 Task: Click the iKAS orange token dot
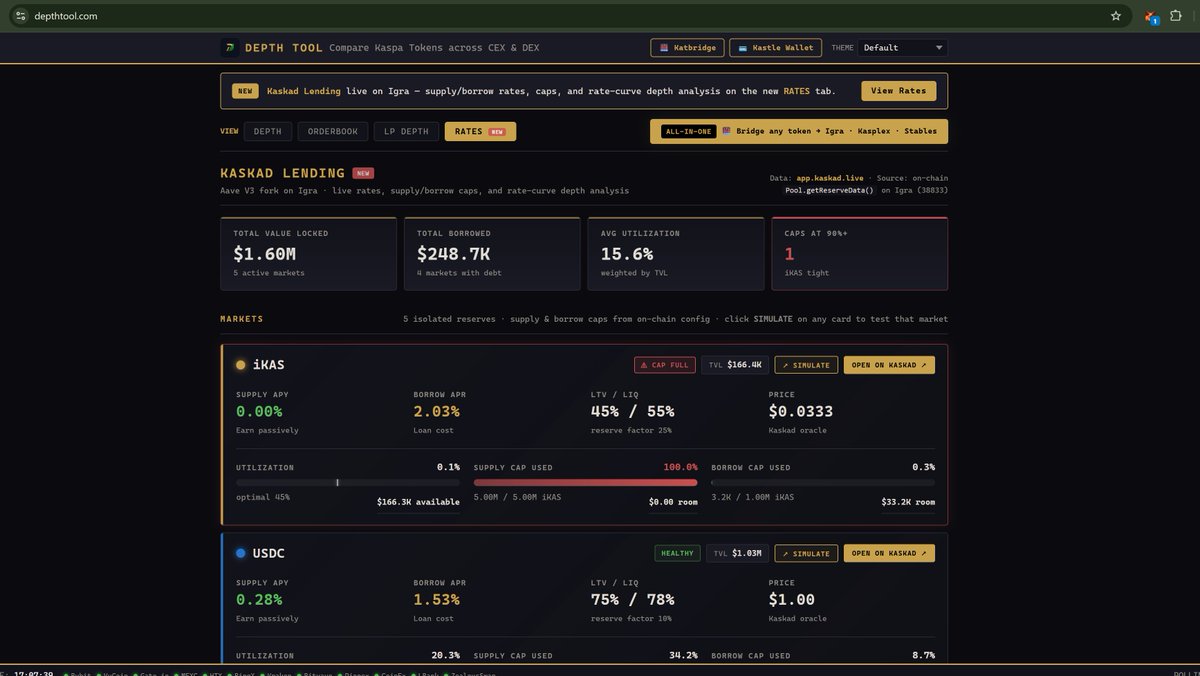(x=241, y=365)
